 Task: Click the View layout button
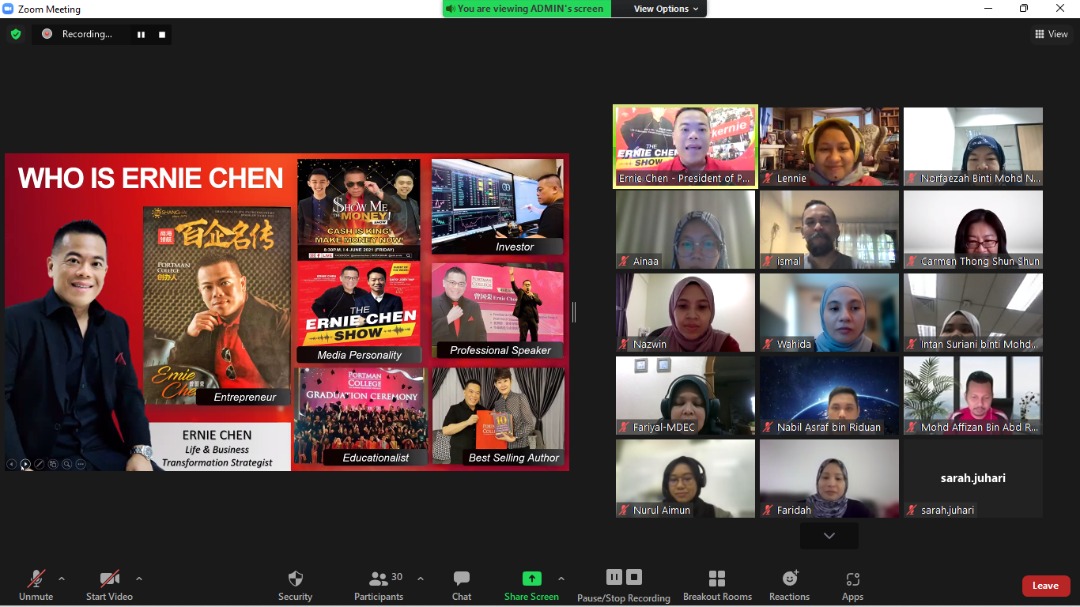(x=1051, y=34)
